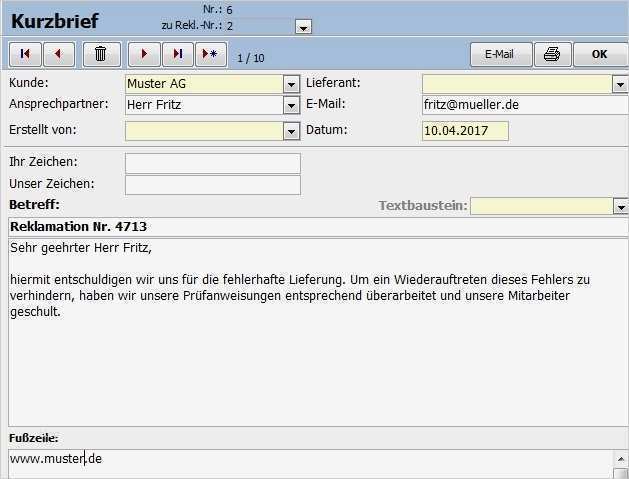The image size is (629, 479).
Task: Click the Kunde field Muster AG
Action: (x=204, y=84)
